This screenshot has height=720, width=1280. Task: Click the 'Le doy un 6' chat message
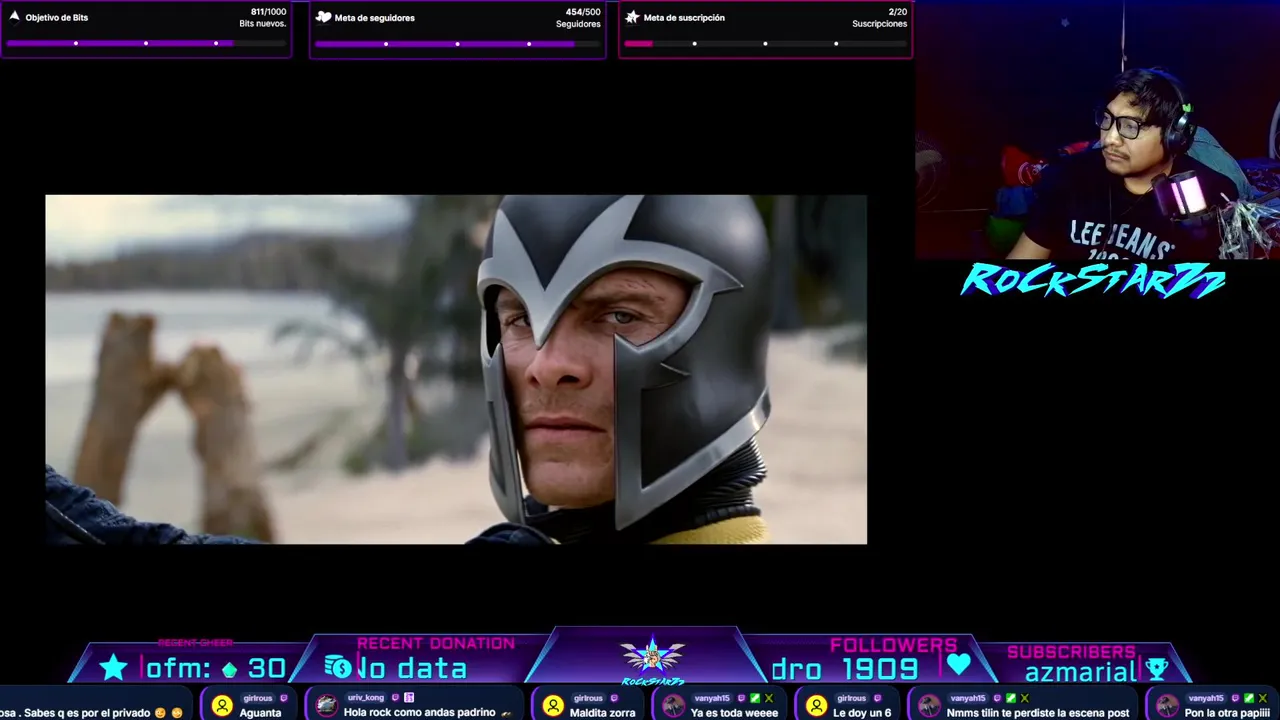click(x=862, y=713)
